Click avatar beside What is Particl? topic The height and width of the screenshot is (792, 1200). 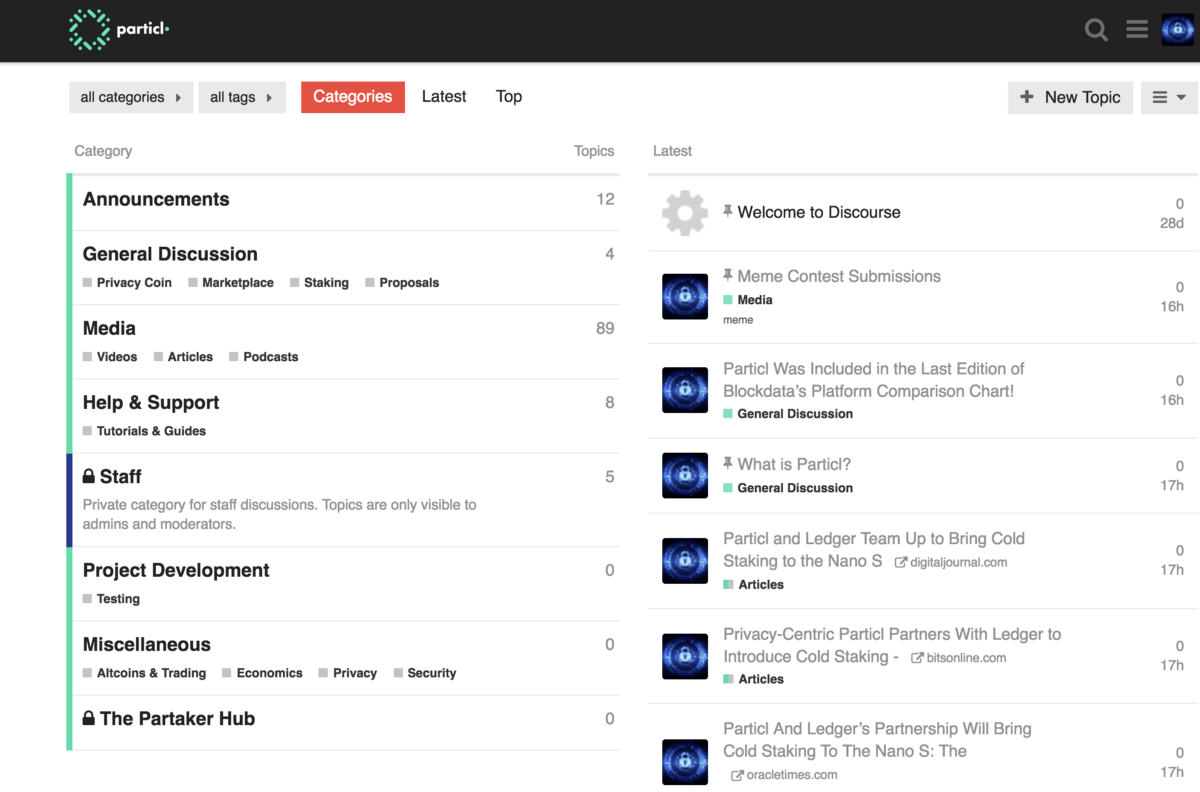pyautogui.click(x=685, y=475)
